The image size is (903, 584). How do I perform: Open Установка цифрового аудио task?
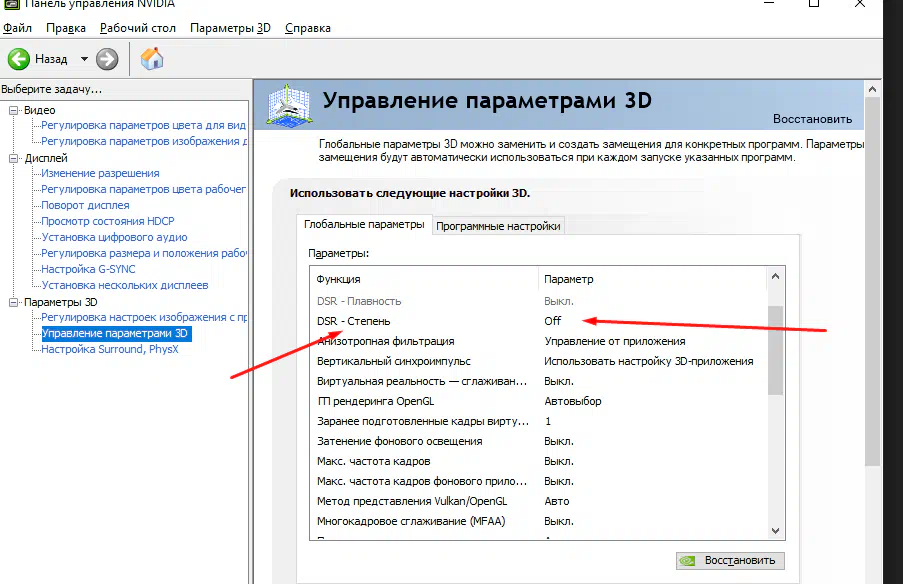[114, 237]
